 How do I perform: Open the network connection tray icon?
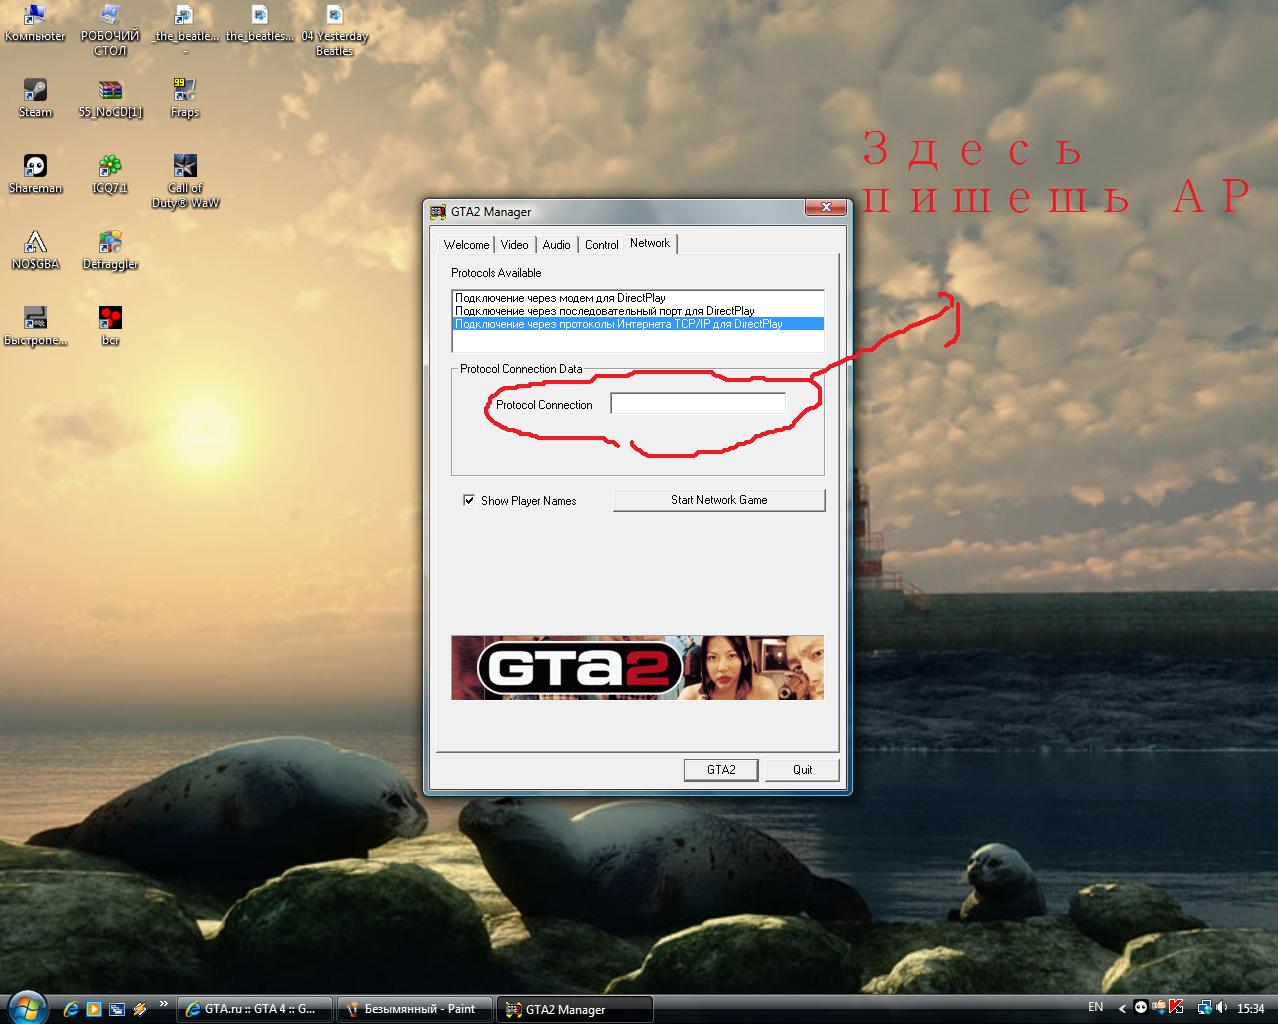(1205, 1008)
